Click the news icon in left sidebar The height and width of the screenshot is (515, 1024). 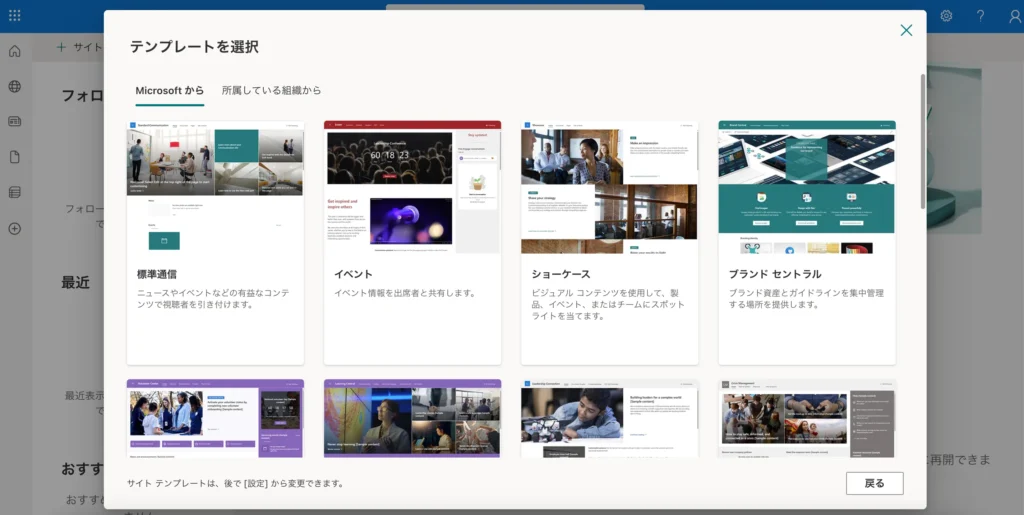tap(14, 121)
